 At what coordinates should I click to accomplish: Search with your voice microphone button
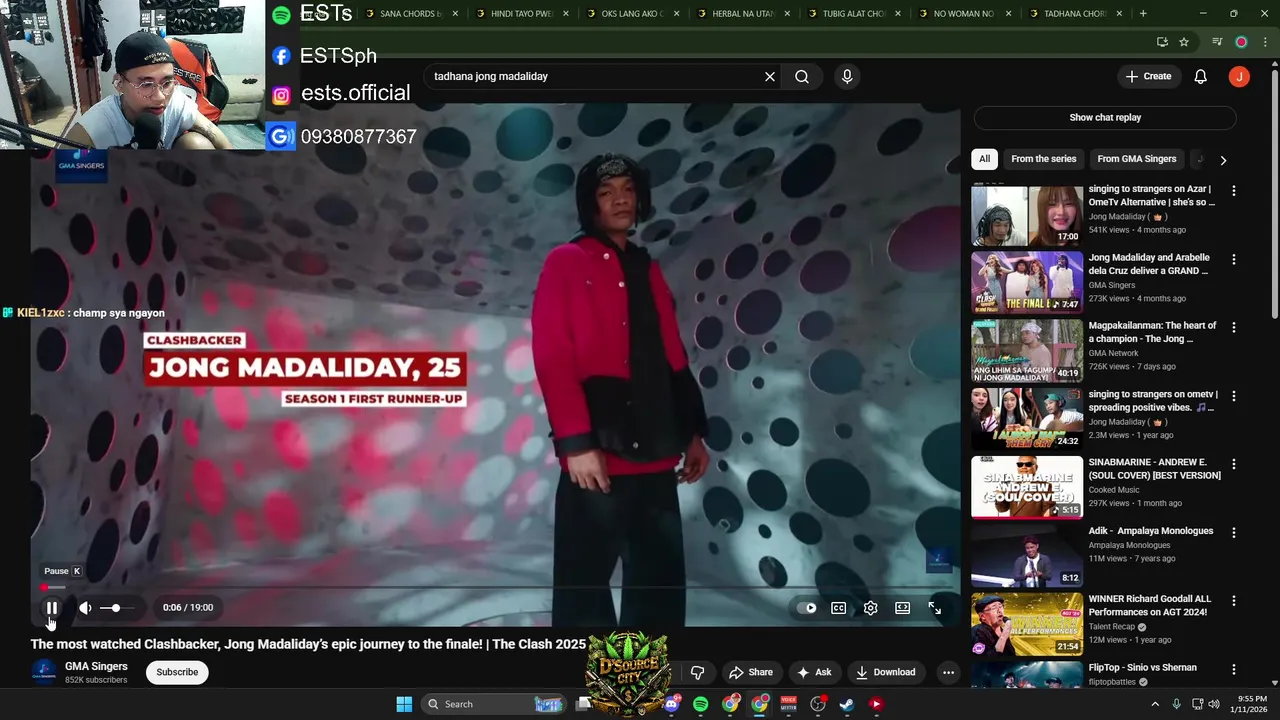(x=847, y=77)
